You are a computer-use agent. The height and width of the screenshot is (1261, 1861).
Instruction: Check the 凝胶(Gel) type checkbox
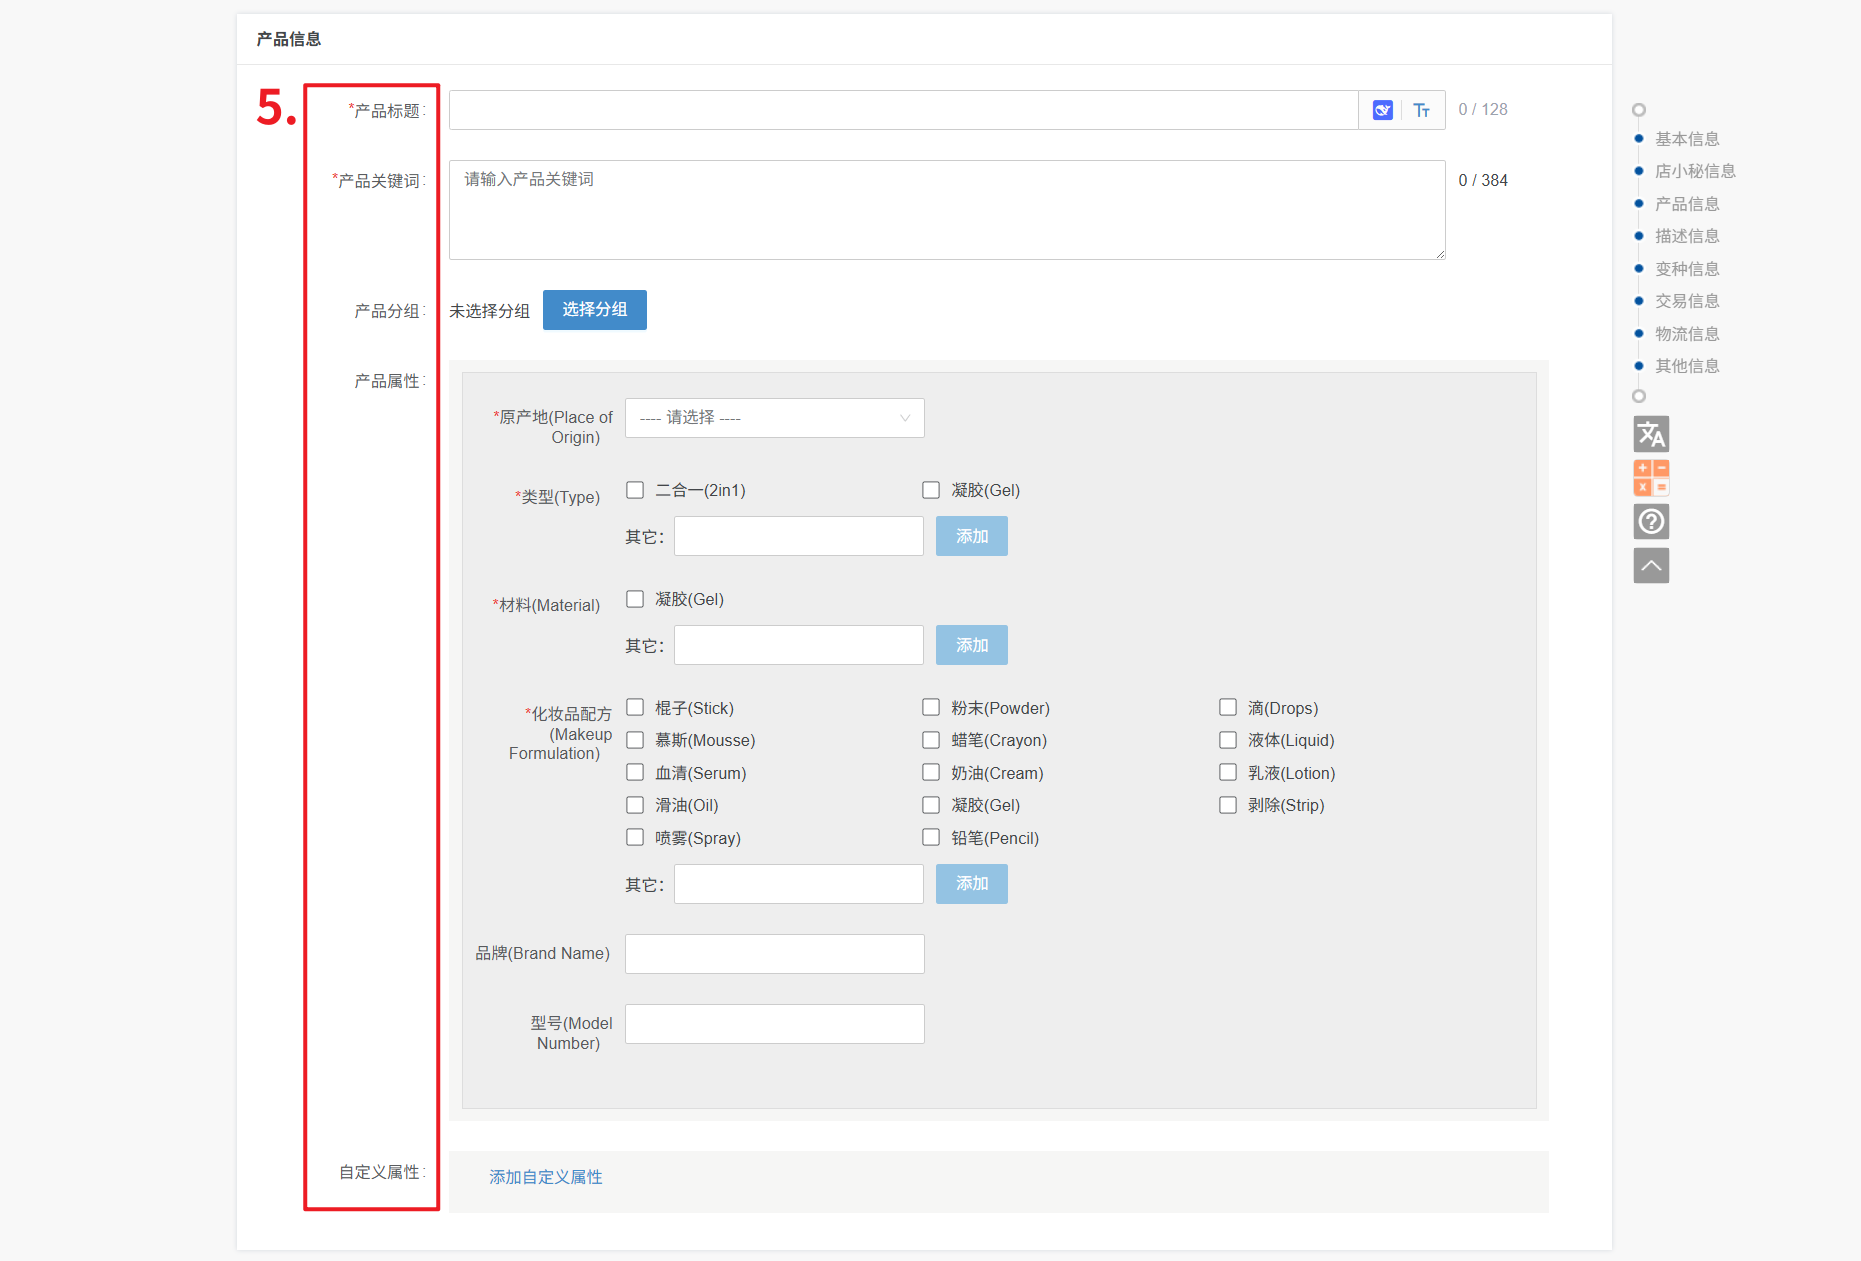point(931,490)
